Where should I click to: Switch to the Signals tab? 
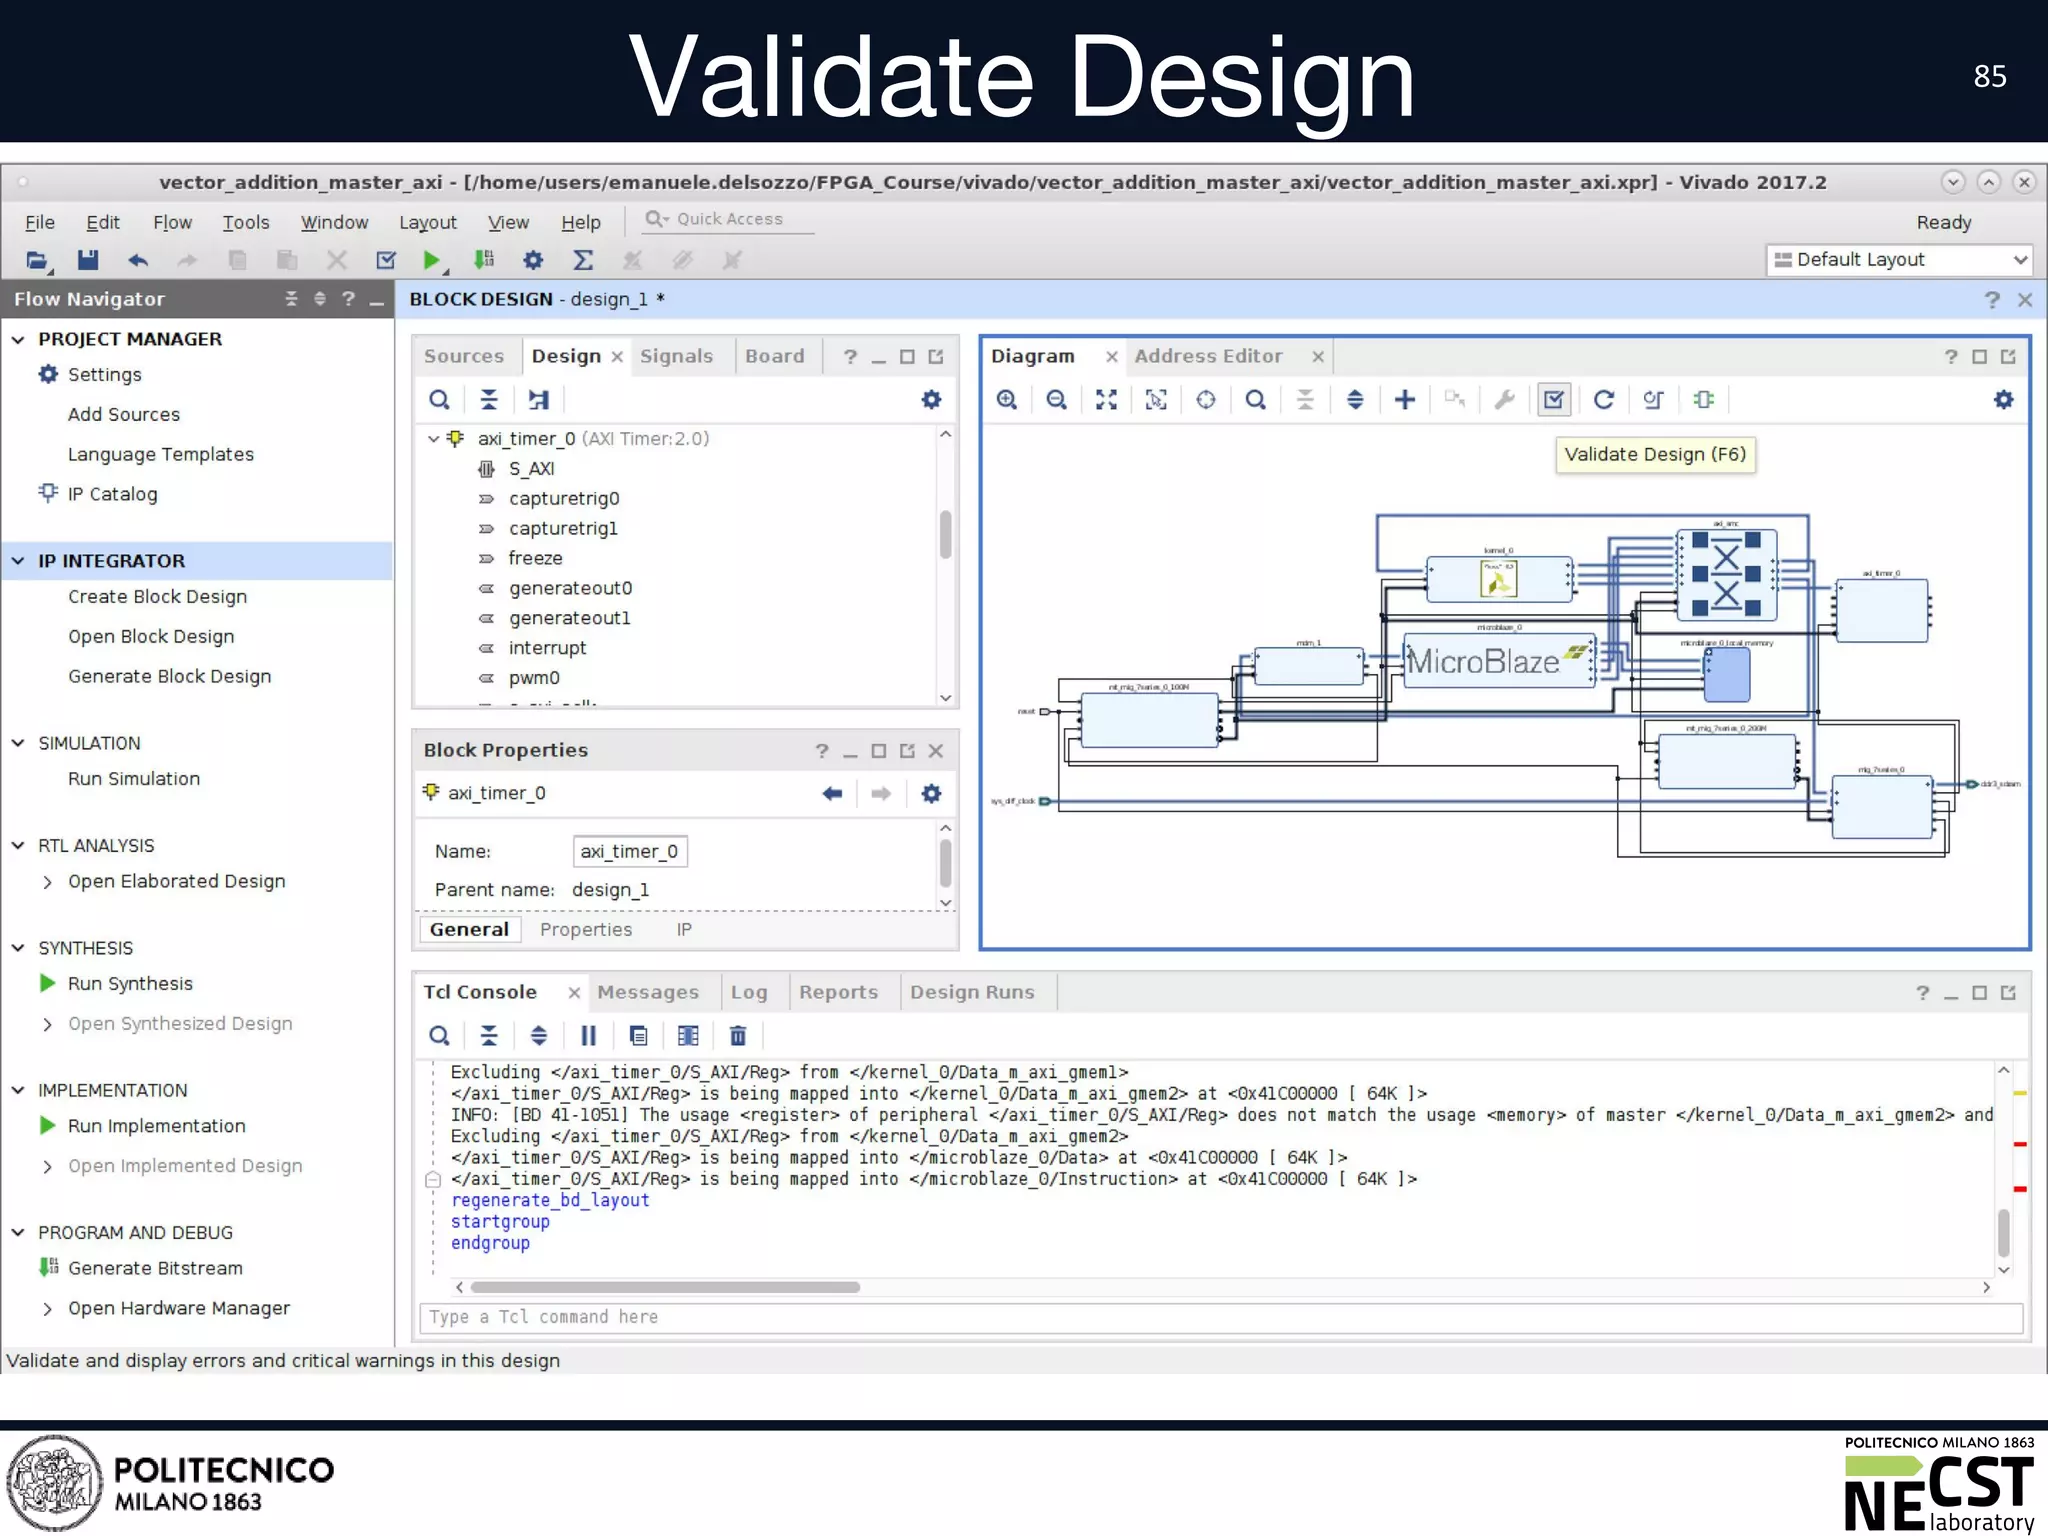pos(676,356)
